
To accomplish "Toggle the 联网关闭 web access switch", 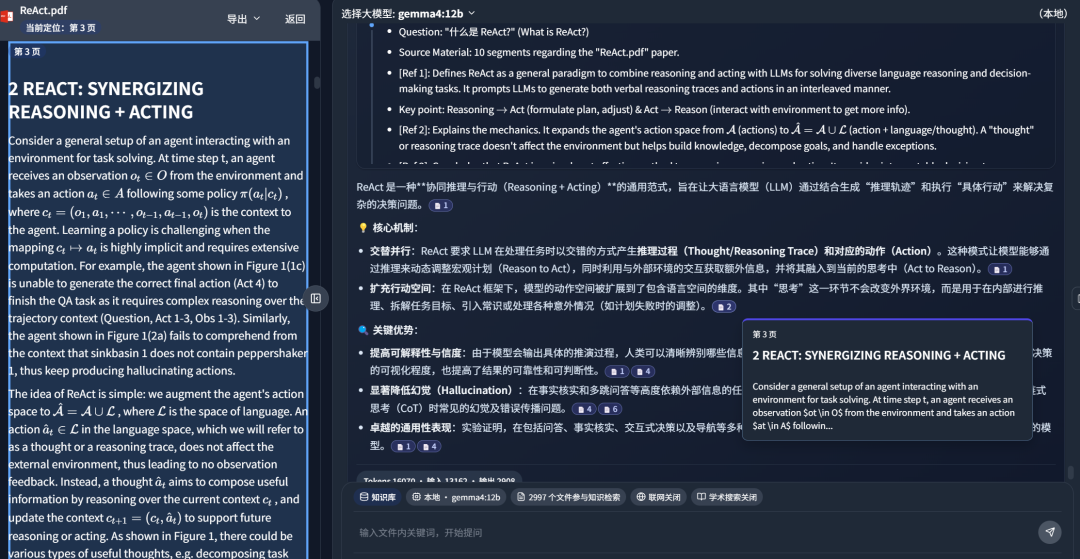I will pyautogui.click(x=658, y=497).
